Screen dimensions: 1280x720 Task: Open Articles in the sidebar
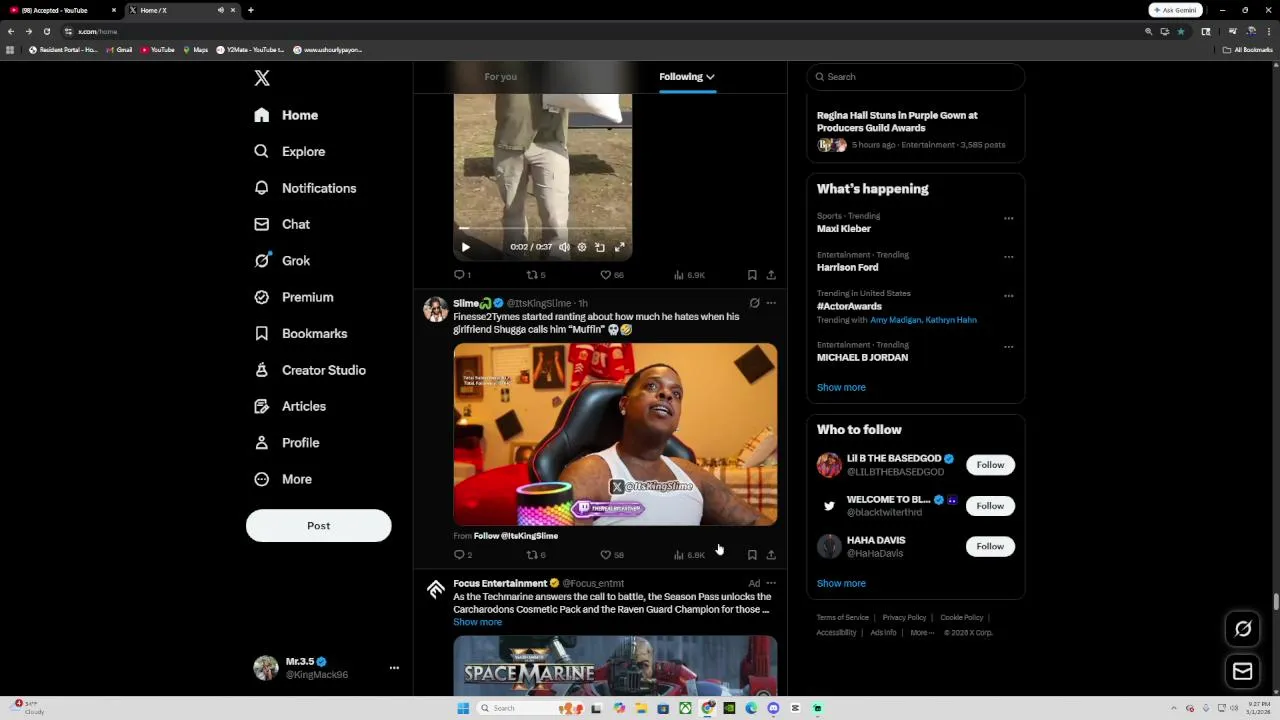[x=290, y=406]
